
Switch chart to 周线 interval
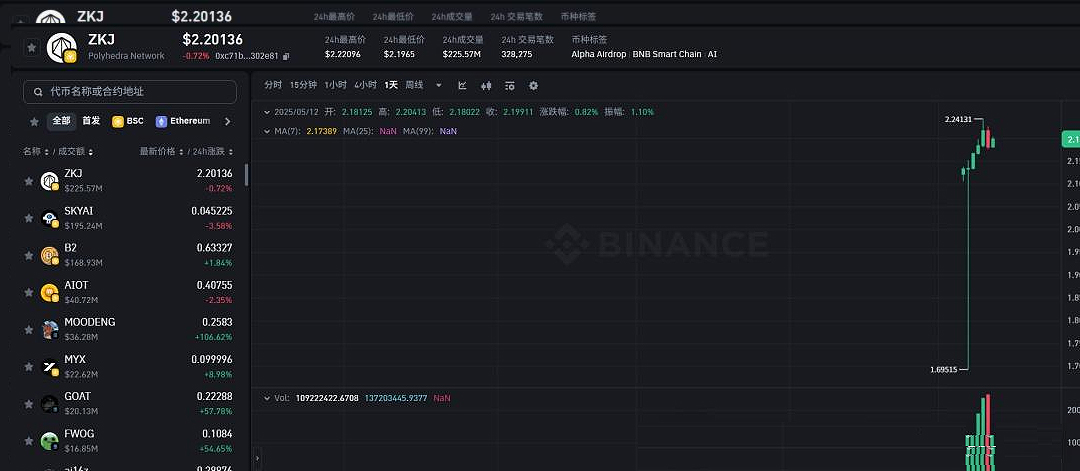(x=414, y=85)
